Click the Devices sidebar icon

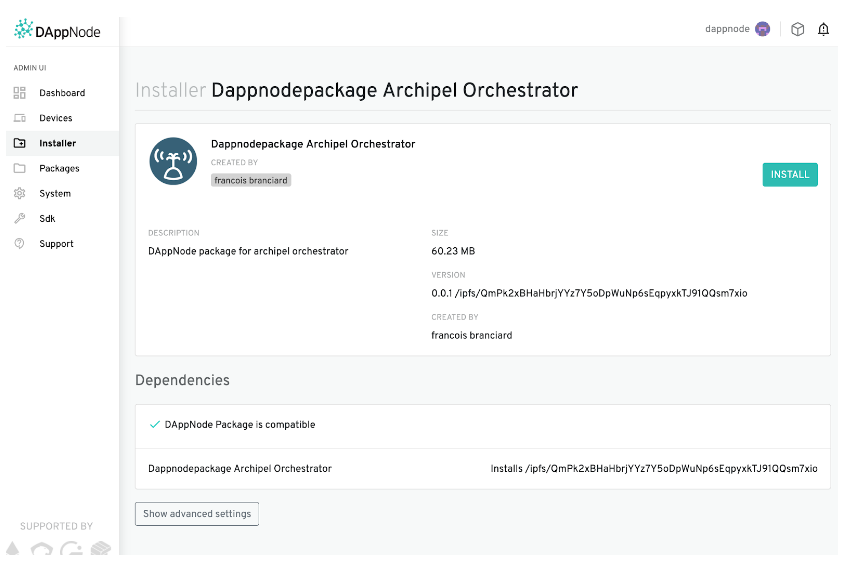(x=20, y=118)
